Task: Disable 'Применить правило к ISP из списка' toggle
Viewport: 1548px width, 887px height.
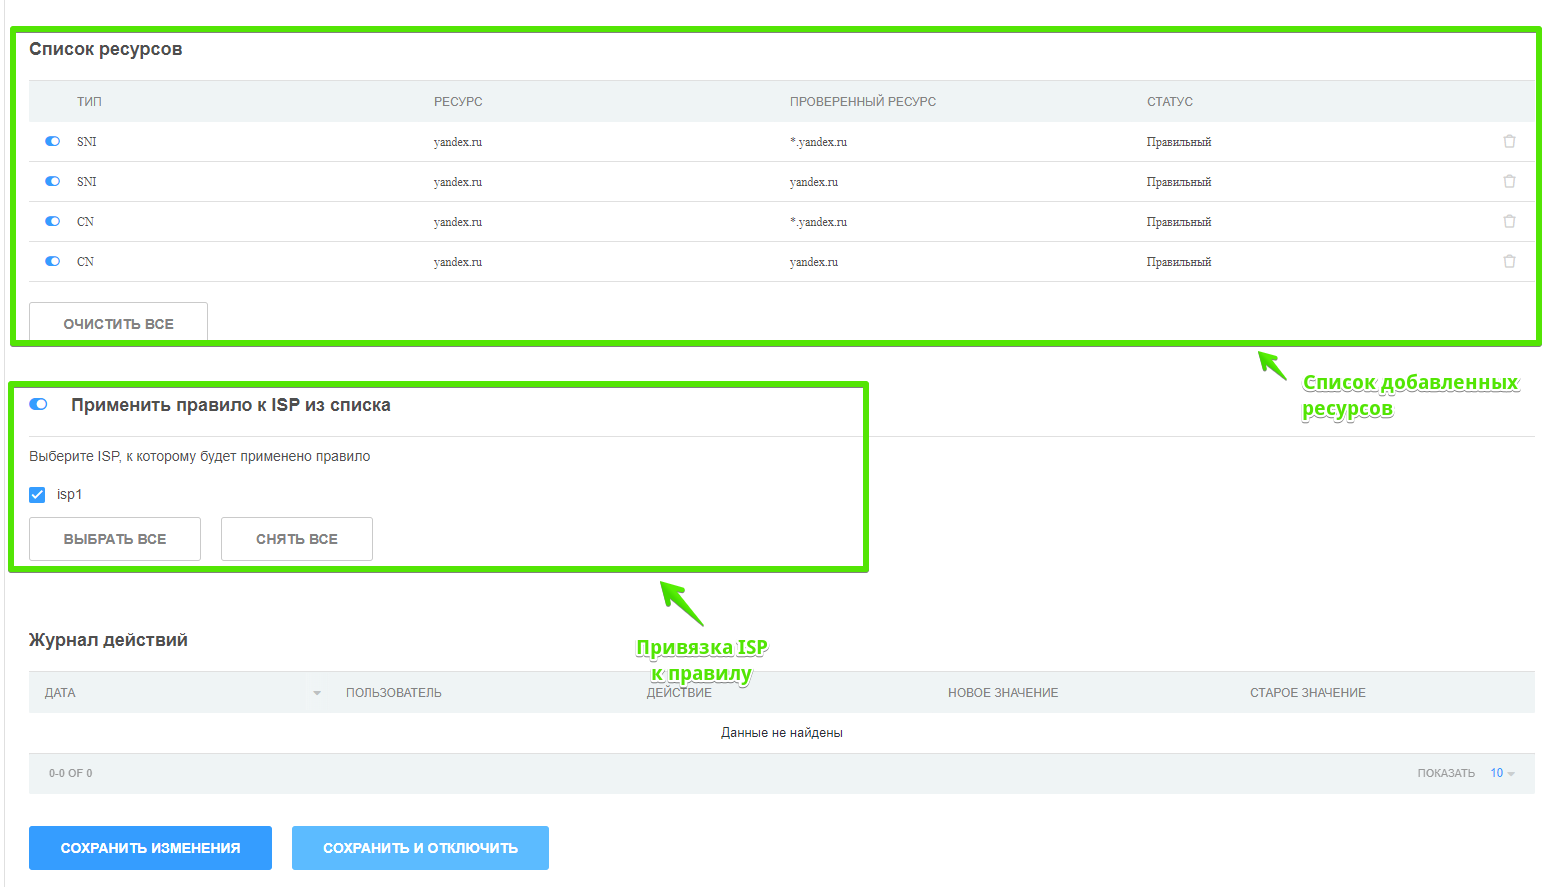Action: click(x=39, y=405)
